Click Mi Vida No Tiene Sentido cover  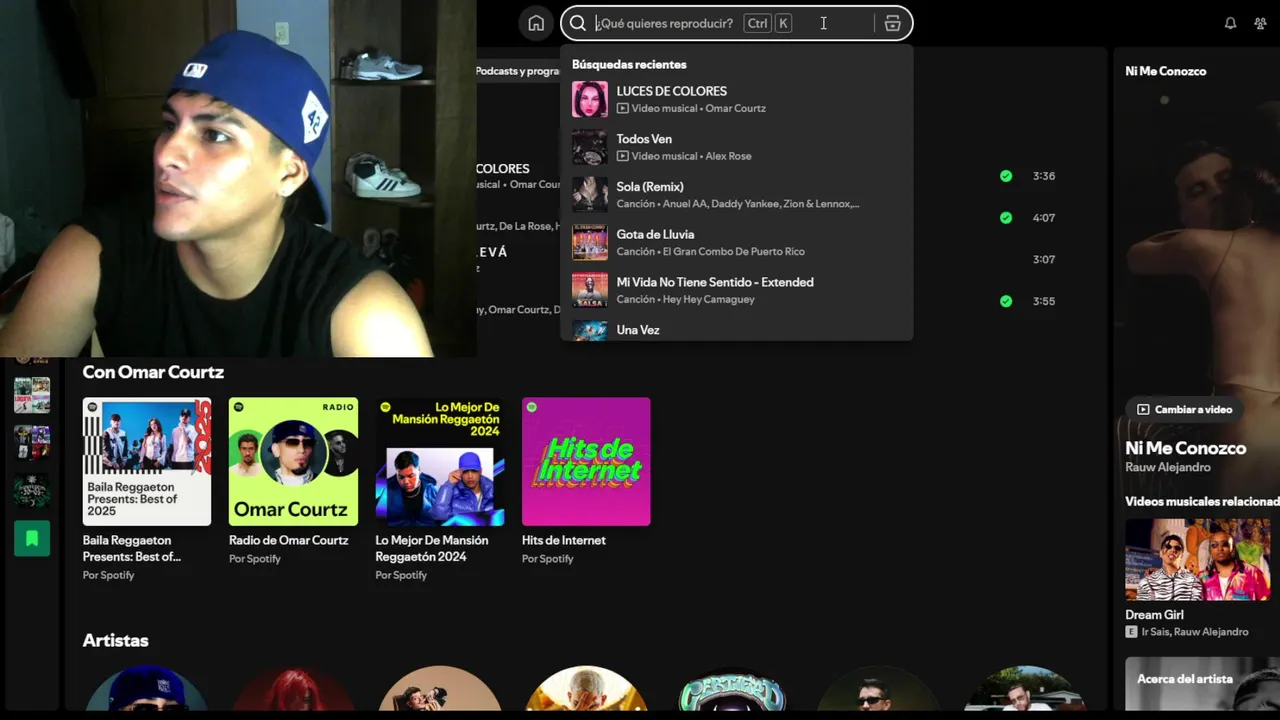point(590,291)
